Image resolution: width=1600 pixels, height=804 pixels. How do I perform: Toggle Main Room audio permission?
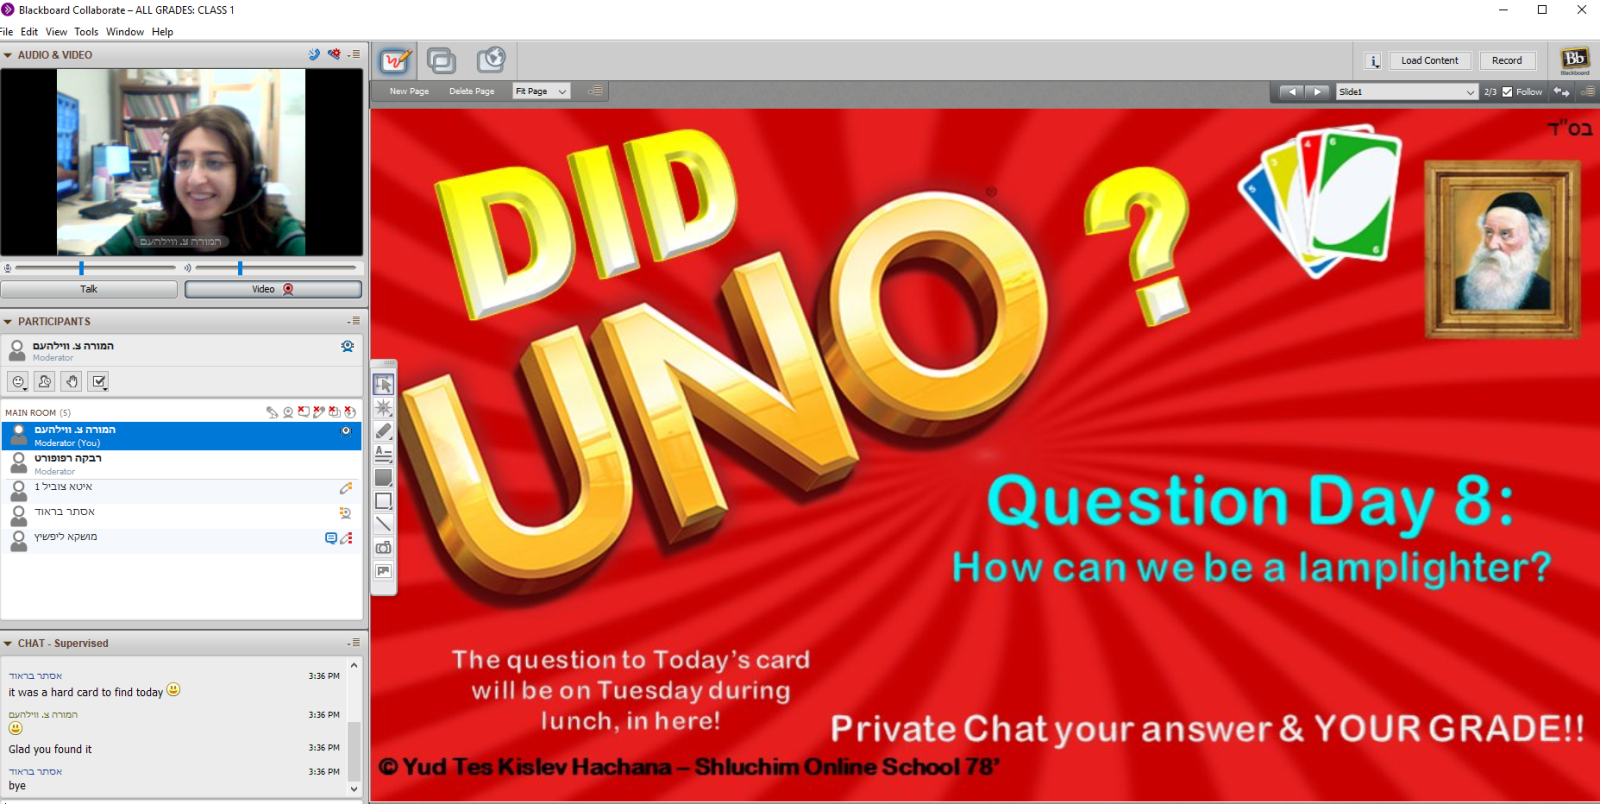click(272, 412)
